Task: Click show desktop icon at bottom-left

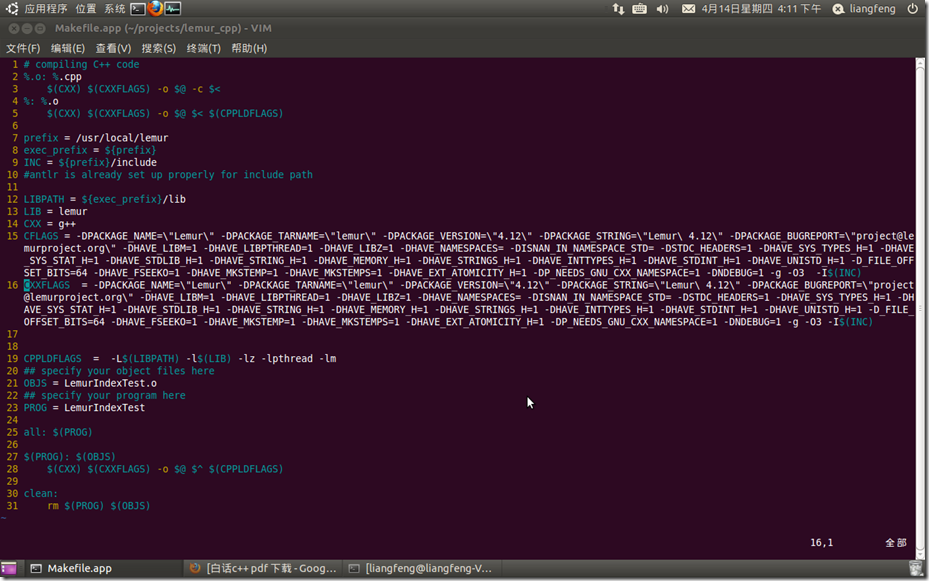Action: pyautogui.click(x=9, y=568)
